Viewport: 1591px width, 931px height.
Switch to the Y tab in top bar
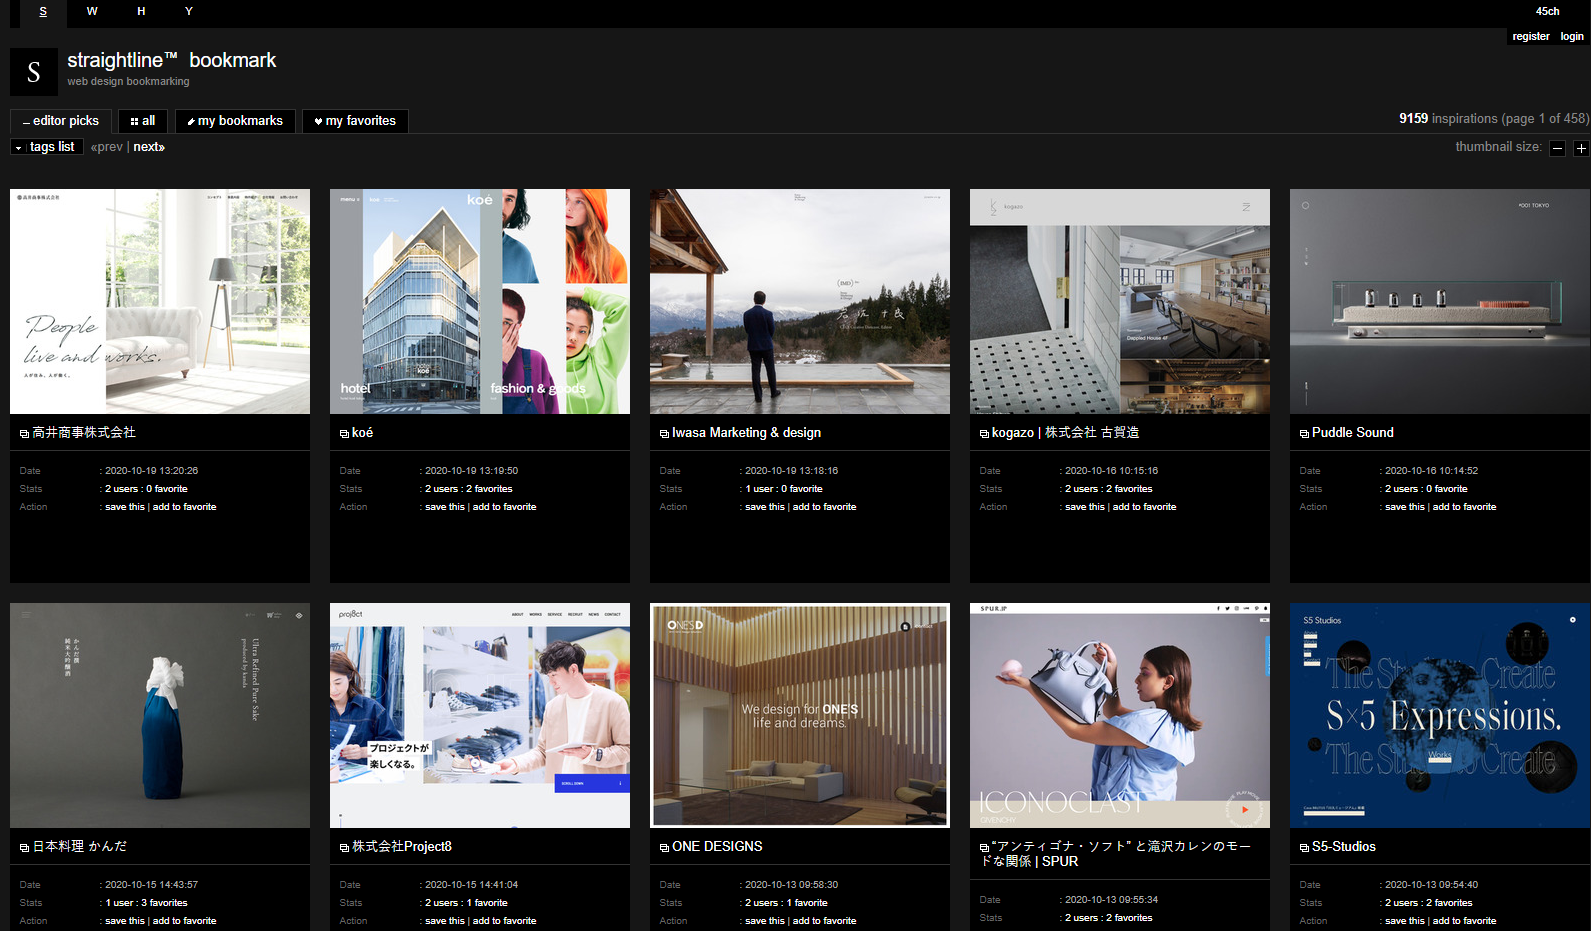coord(189,12)
